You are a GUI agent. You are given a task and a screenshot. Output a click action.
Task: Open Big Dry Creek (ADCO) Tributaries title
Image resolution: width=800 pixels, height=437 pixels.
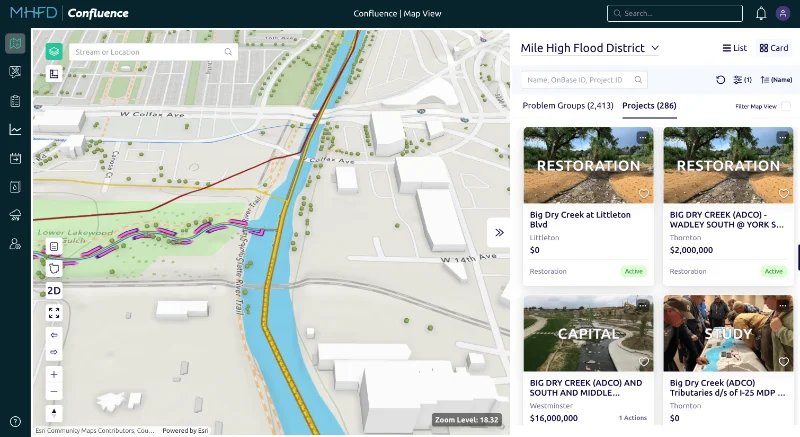coord(727,388)
